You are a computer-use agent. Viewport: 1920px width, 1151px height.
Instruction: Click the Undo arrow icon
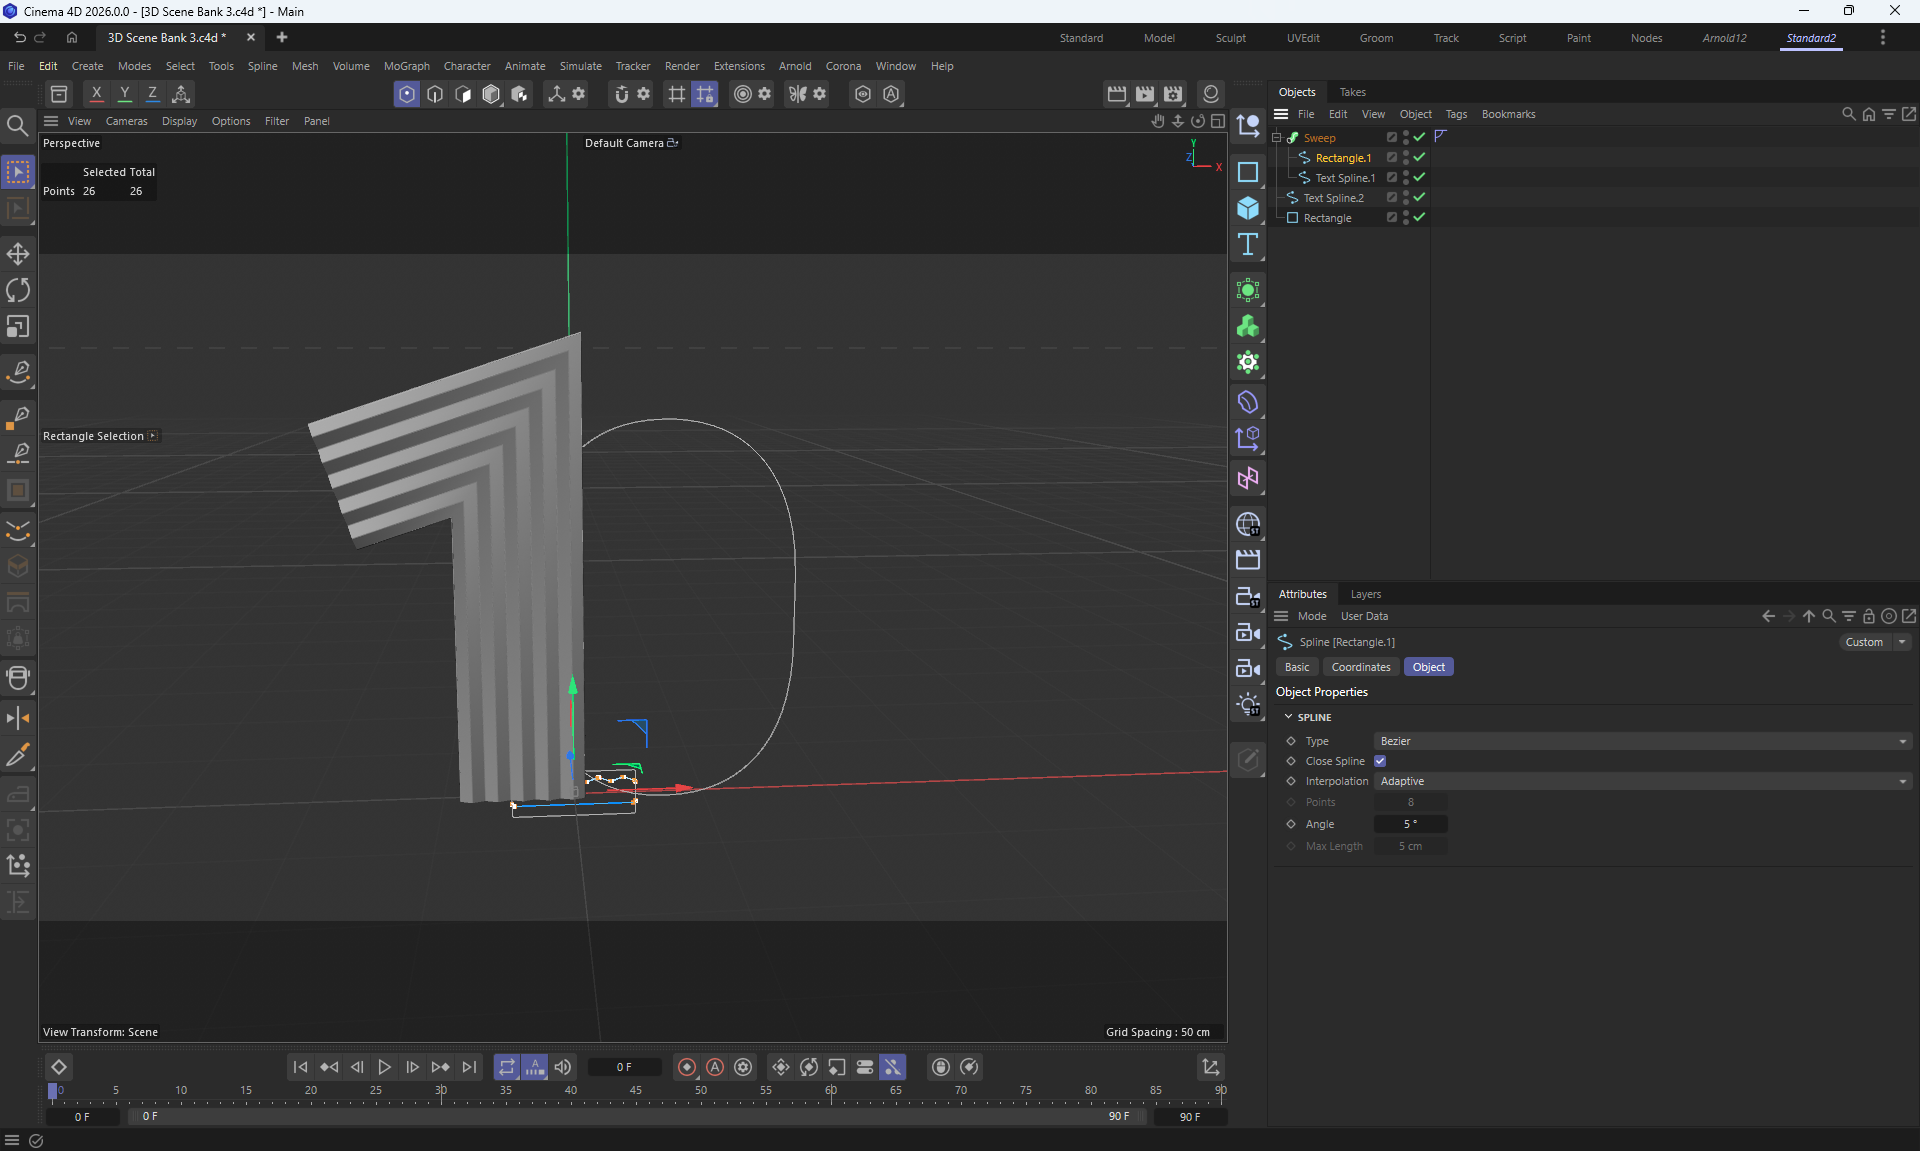[x=19, y=37]
